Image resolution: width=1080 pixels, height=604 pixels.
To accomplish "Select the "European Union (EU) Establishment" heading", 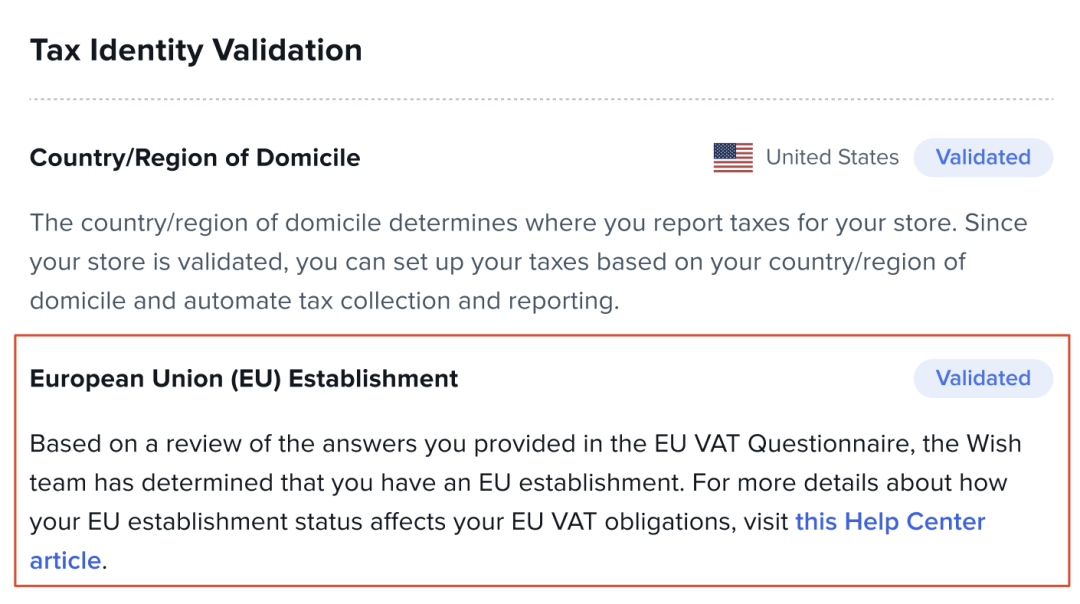I will pyautogui.click(x=244, y=379).
